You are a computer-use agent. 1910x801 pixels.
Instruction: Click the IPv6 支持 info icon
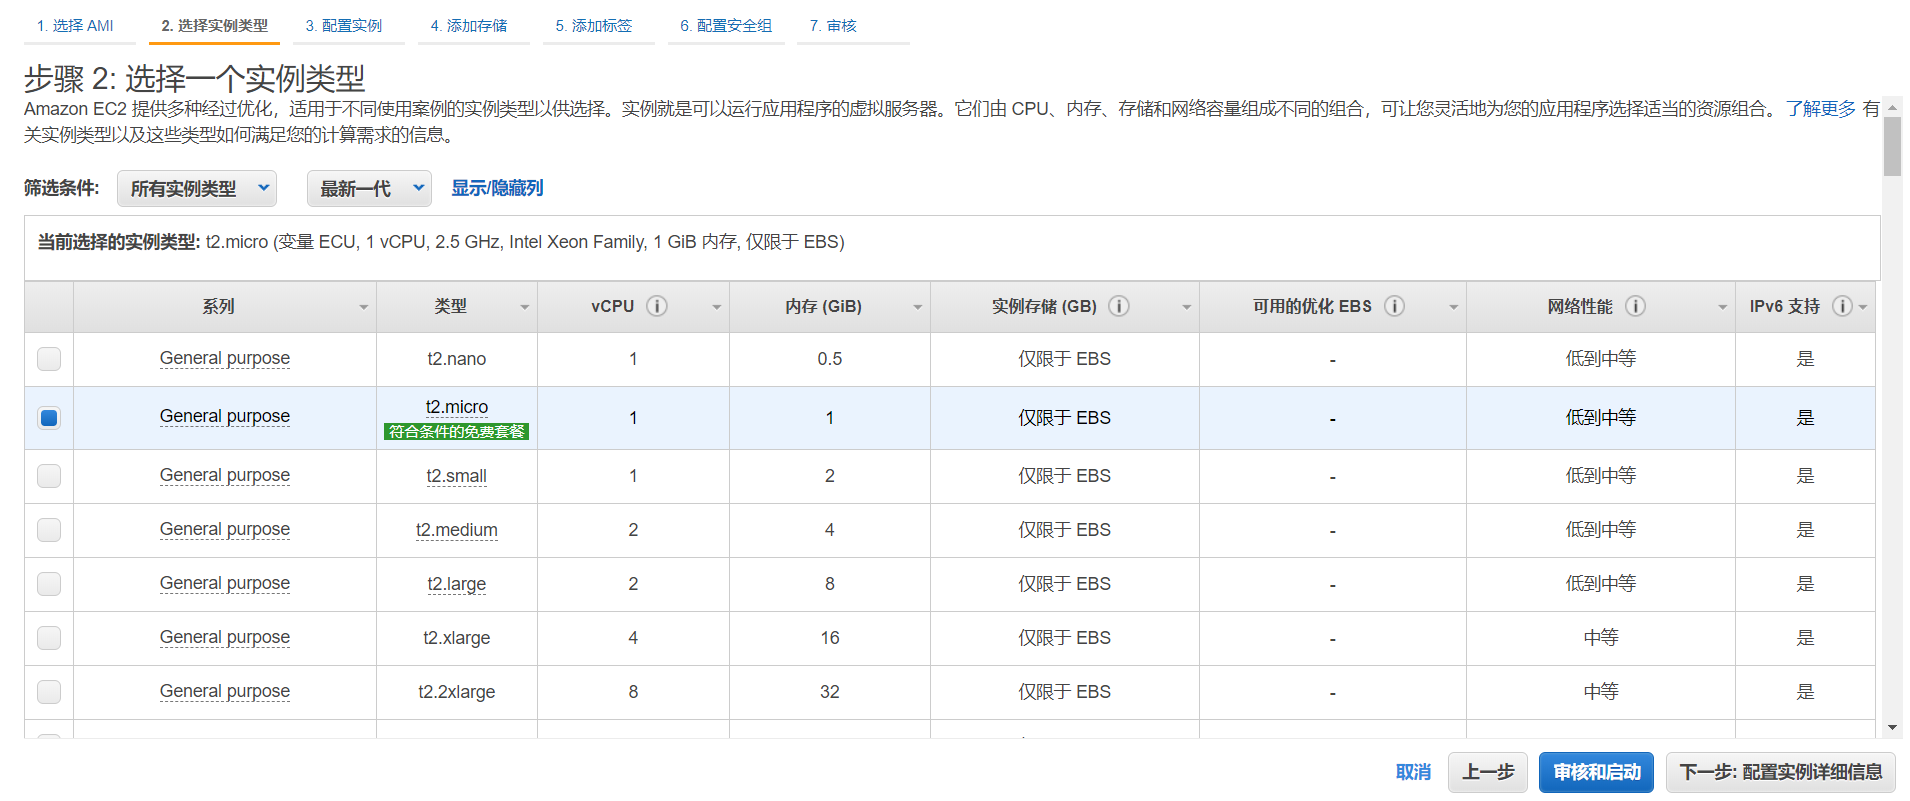[x=1842, y=306]
